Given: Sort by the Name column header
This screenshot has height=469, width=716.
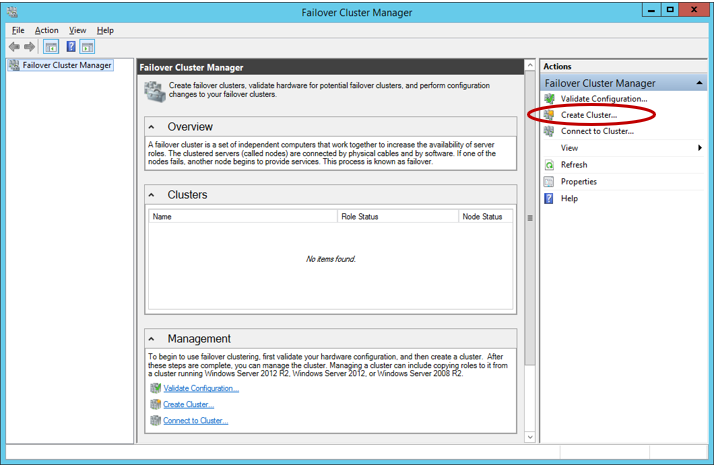Looking at the screenshot, I should click(243, 216).
